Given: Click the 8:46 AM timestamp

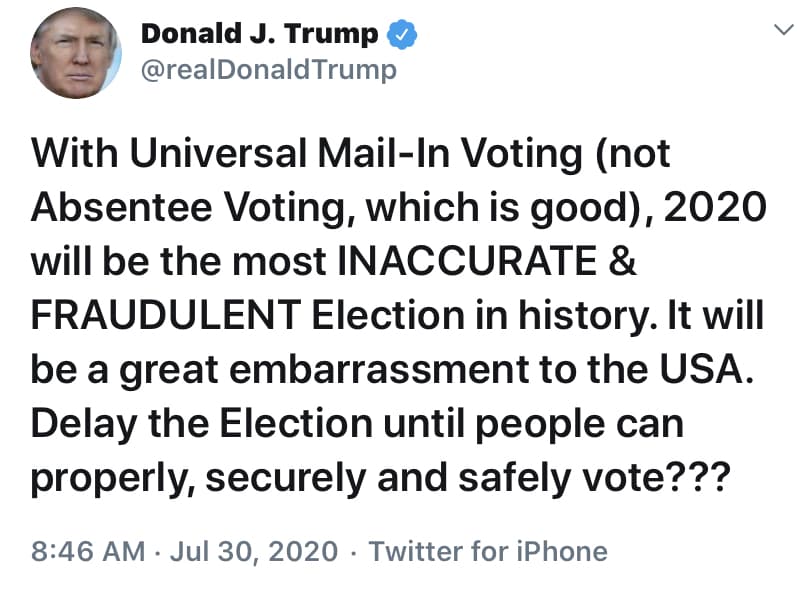Looking at the screenshot, I should (86, 551).
